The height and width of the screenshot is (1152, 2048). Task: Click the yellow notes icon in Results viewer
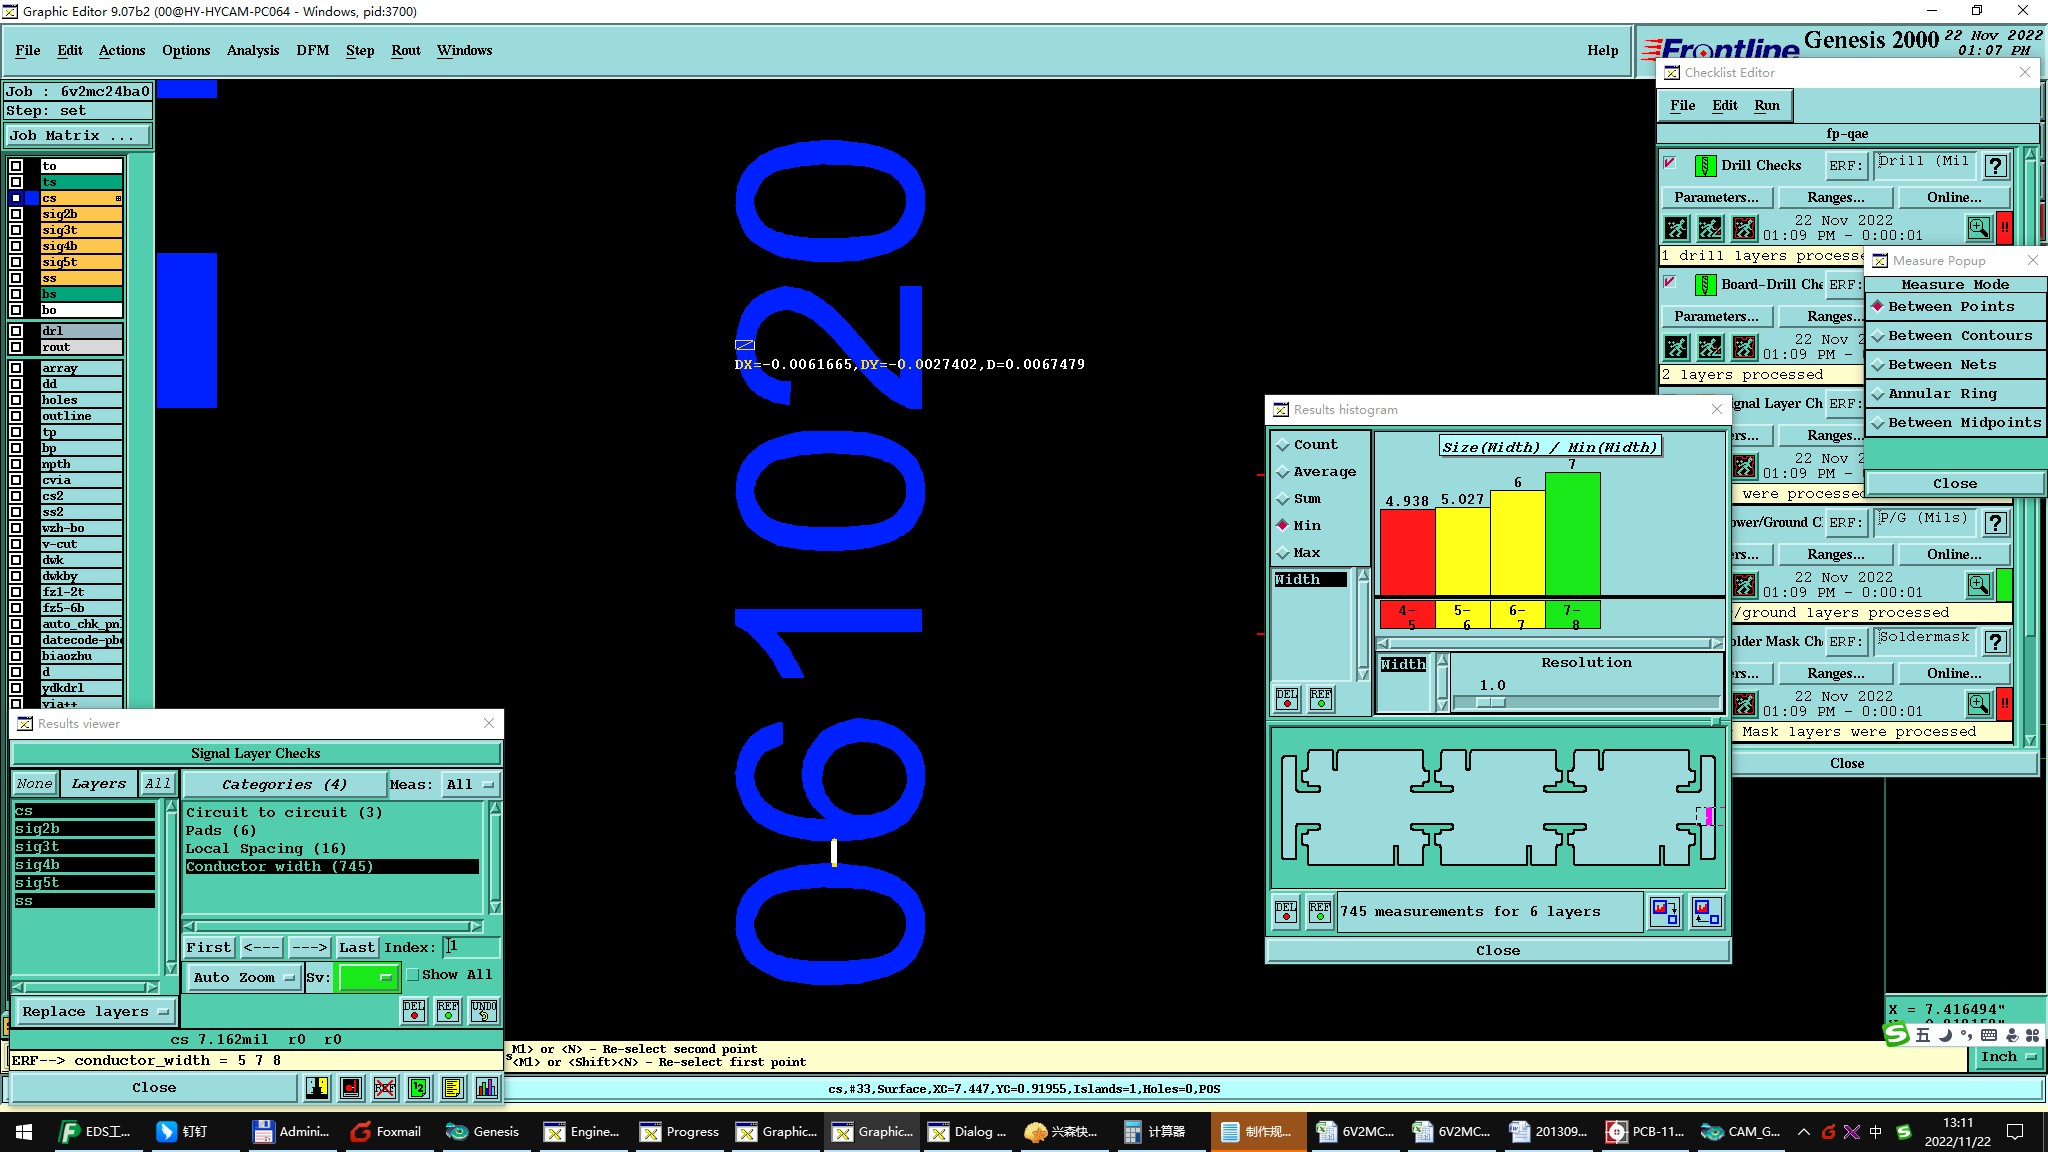[452, 1088]
